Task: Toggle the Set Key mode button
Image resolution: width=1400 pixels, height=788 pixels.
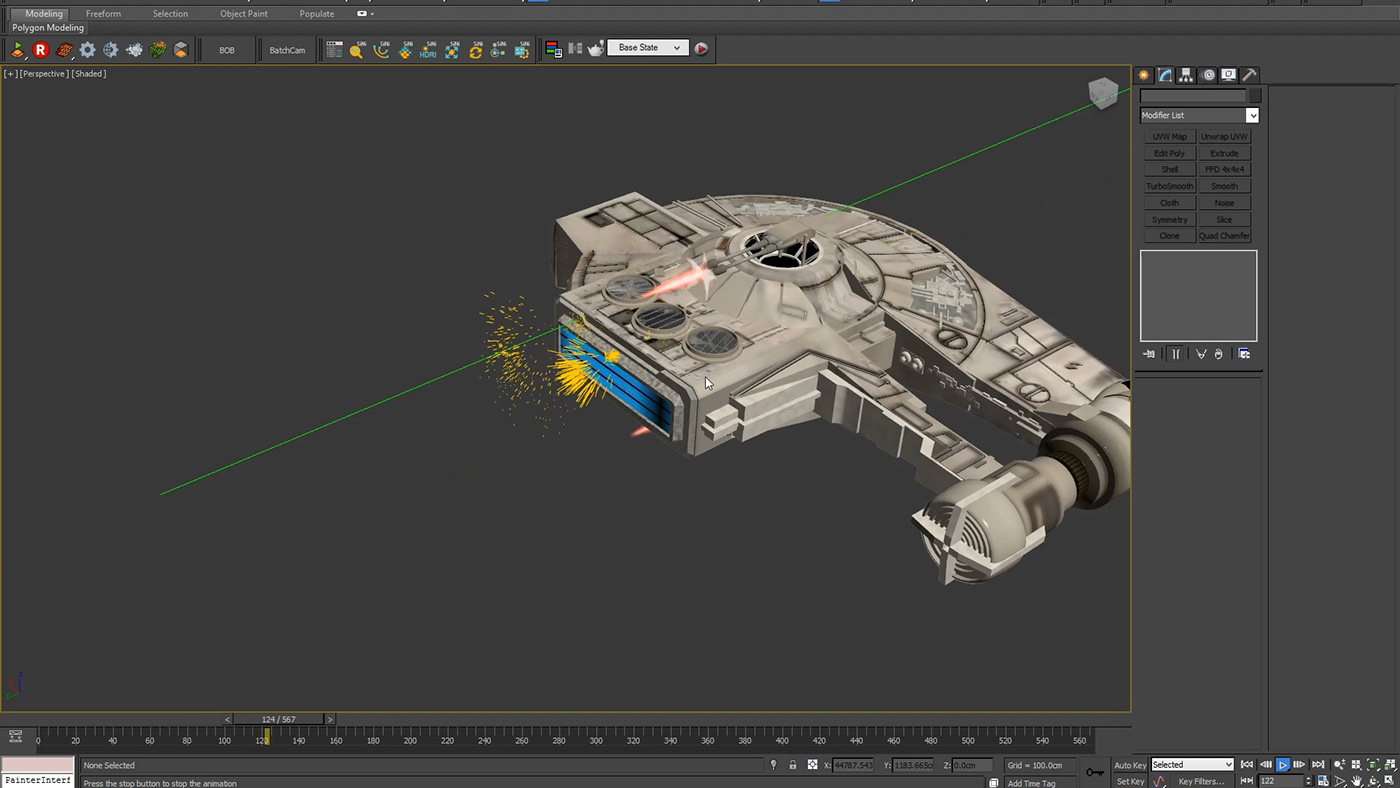Action: [1130, 782]
